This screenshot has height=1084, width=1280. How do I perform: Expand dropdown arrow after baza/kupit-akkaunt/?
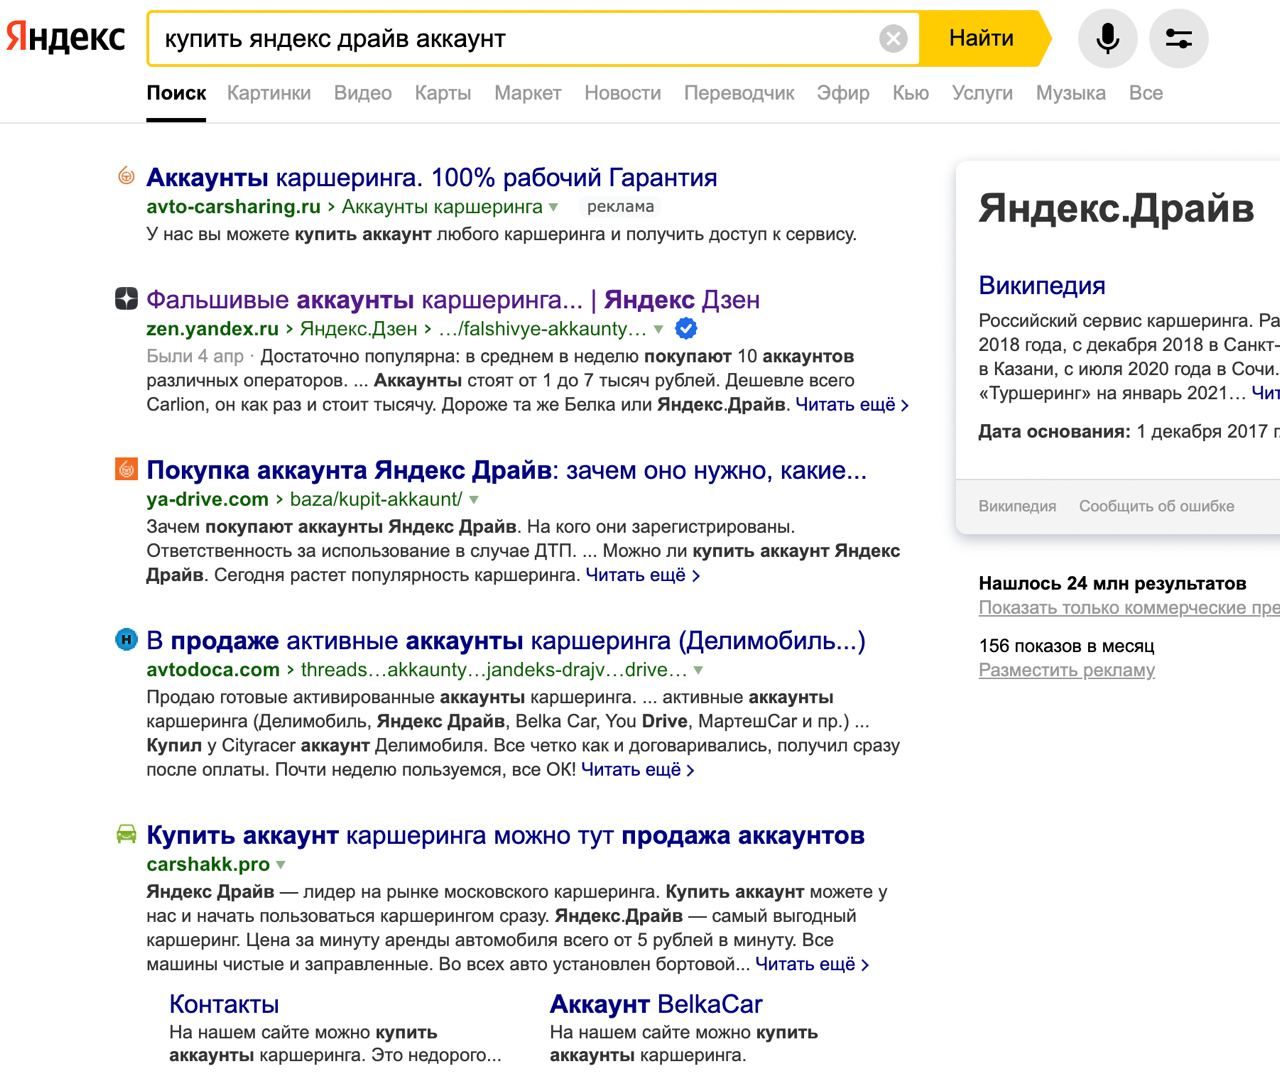click(x=474, y=500)
